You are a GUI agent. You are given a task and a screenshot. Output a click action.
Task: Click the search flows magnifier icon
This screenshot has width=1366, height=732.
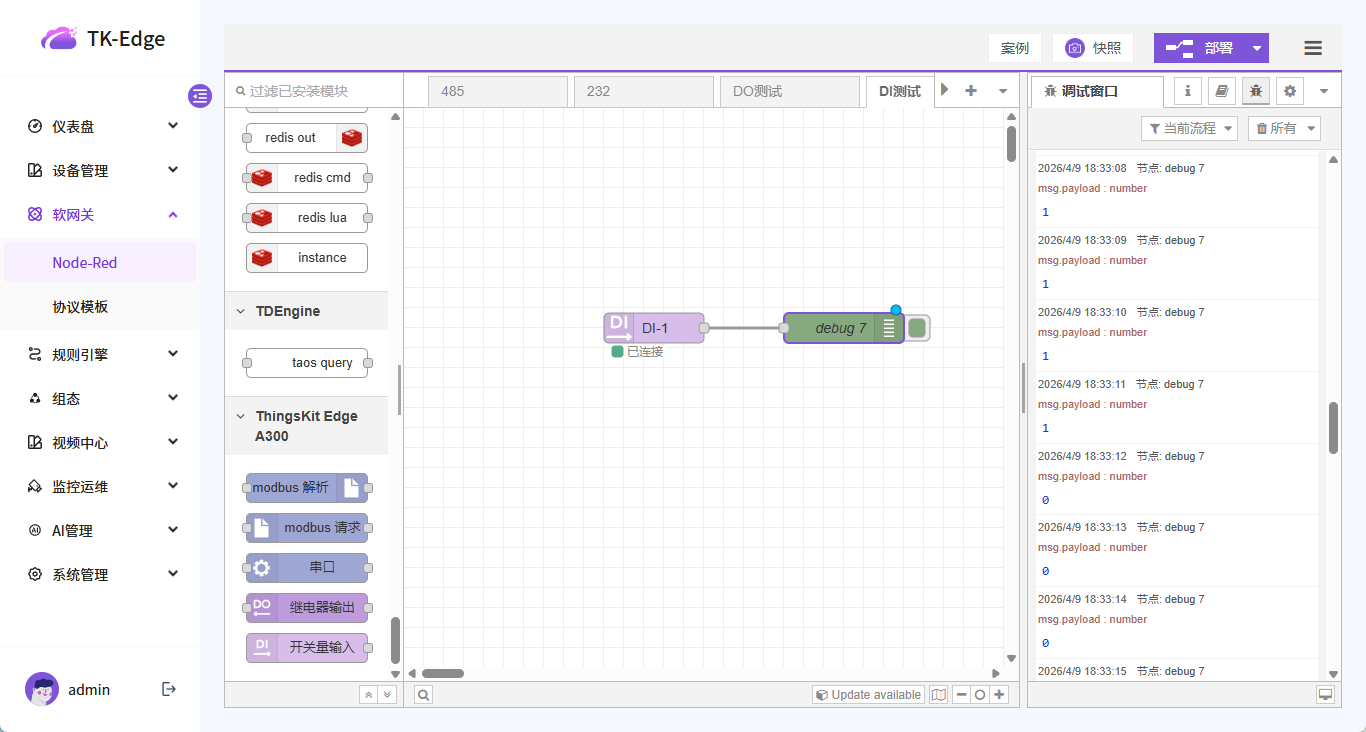(424, 695)
